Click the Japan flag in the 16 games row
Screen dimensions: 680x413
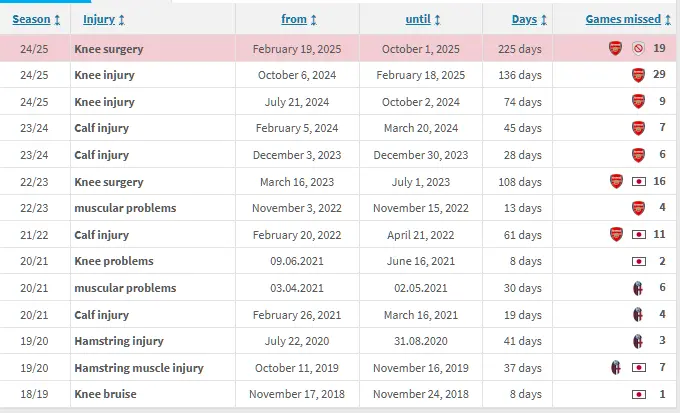pyautogui.click(x=639, y=182)
